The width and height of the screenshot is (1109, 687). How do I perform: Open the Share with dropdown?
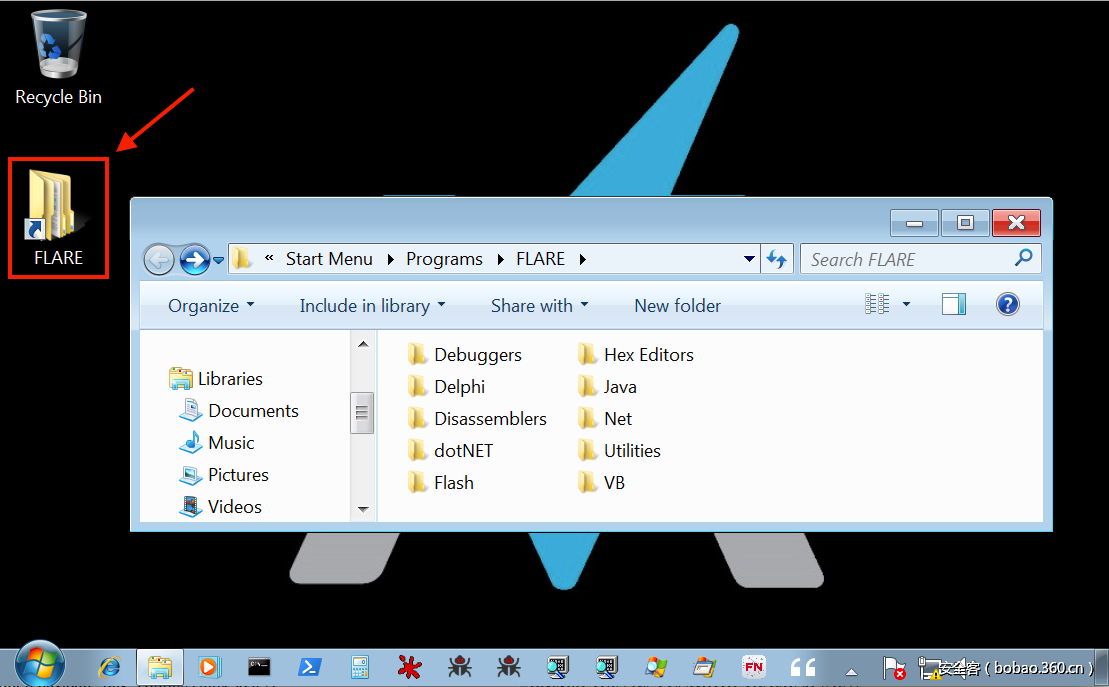[539, 306]
